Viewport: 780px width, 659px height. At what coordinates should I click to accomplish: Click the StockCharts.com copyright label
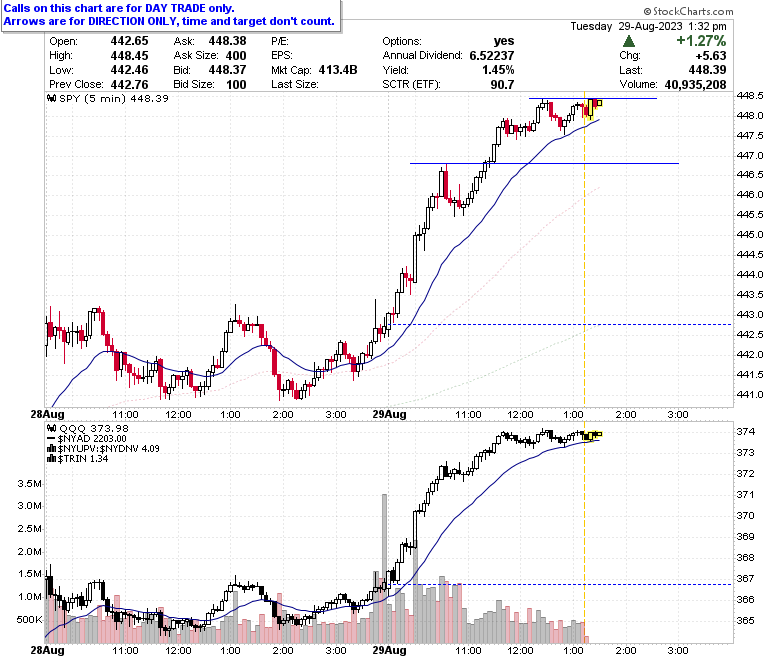[688, 11]
